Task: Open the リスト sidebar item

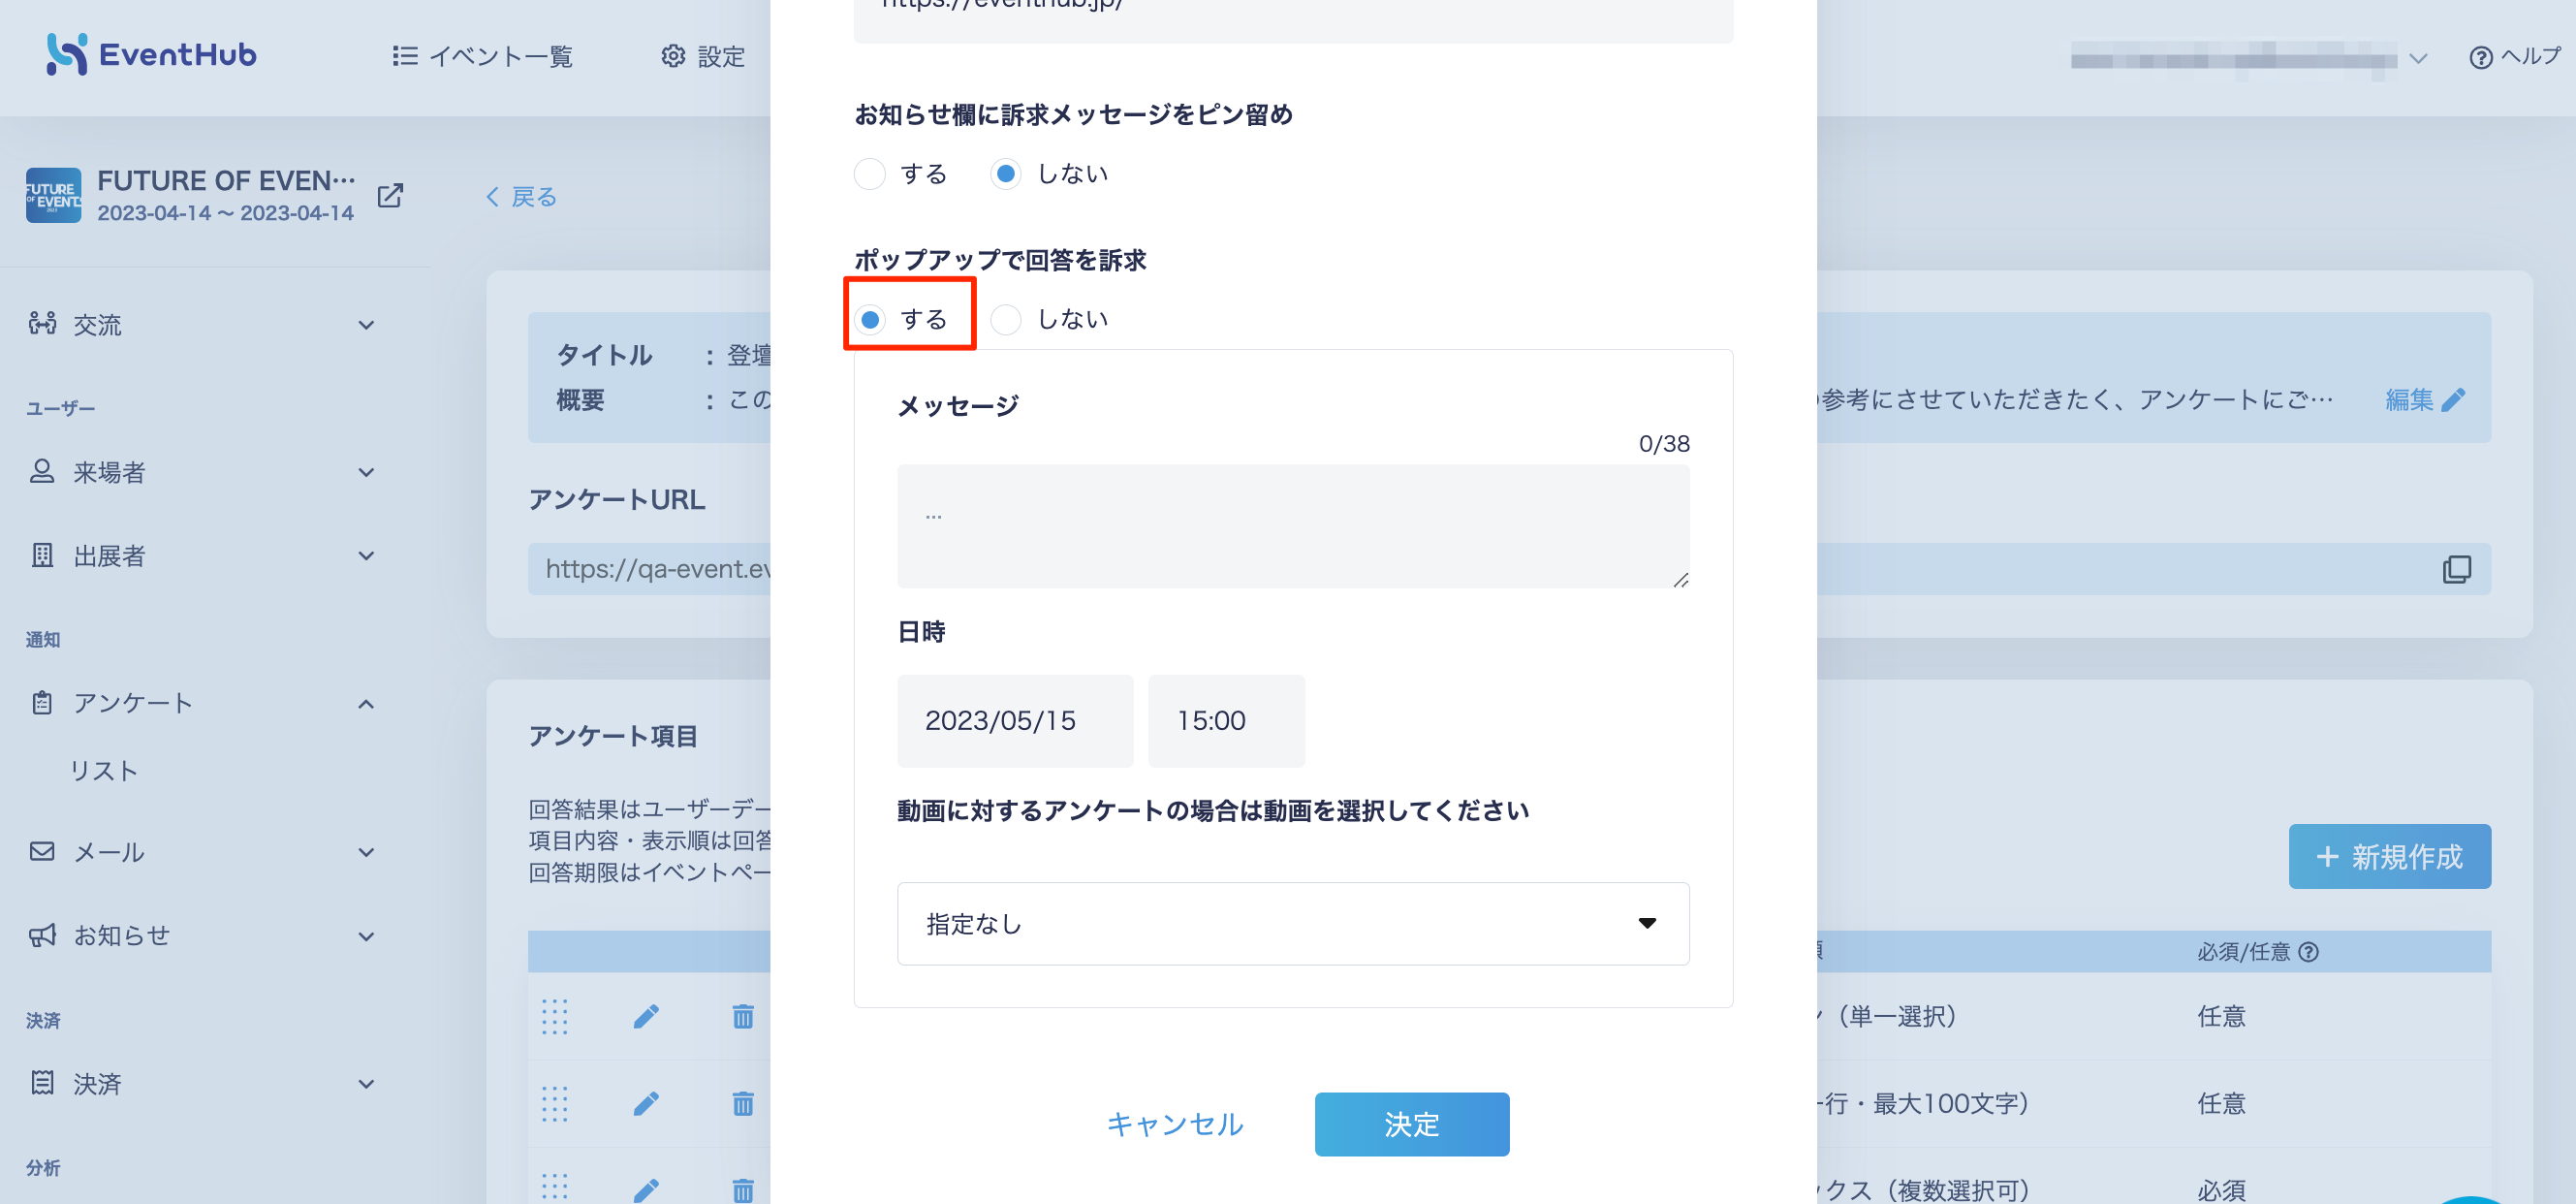Action: (104, 771)
